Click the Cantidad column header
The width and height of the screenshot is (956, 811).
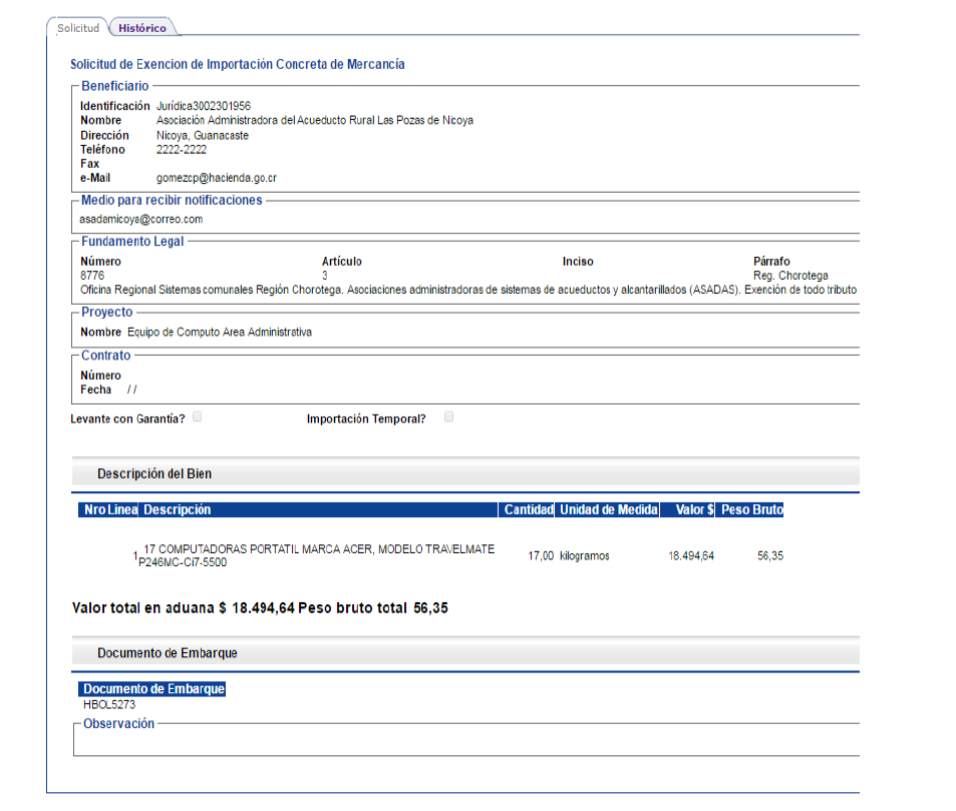[x=528, y=510]
